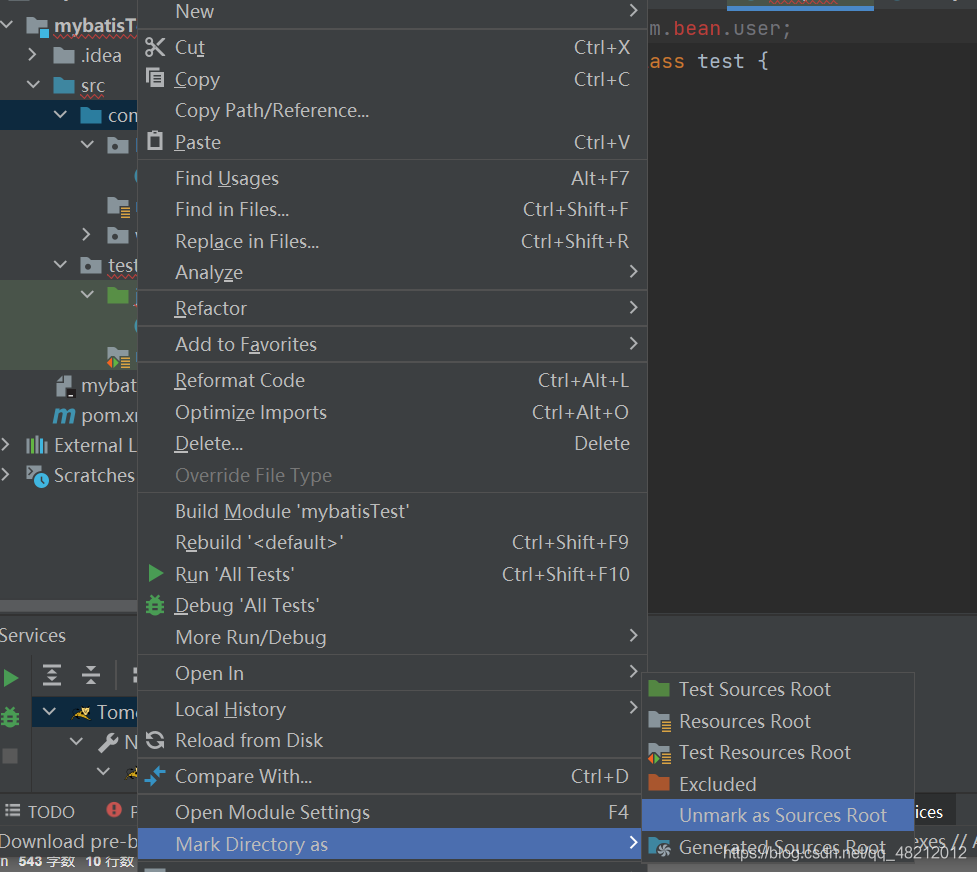Select Find in Files
Viewport: 977px width, 872px height.
click(x=392, y=209)
